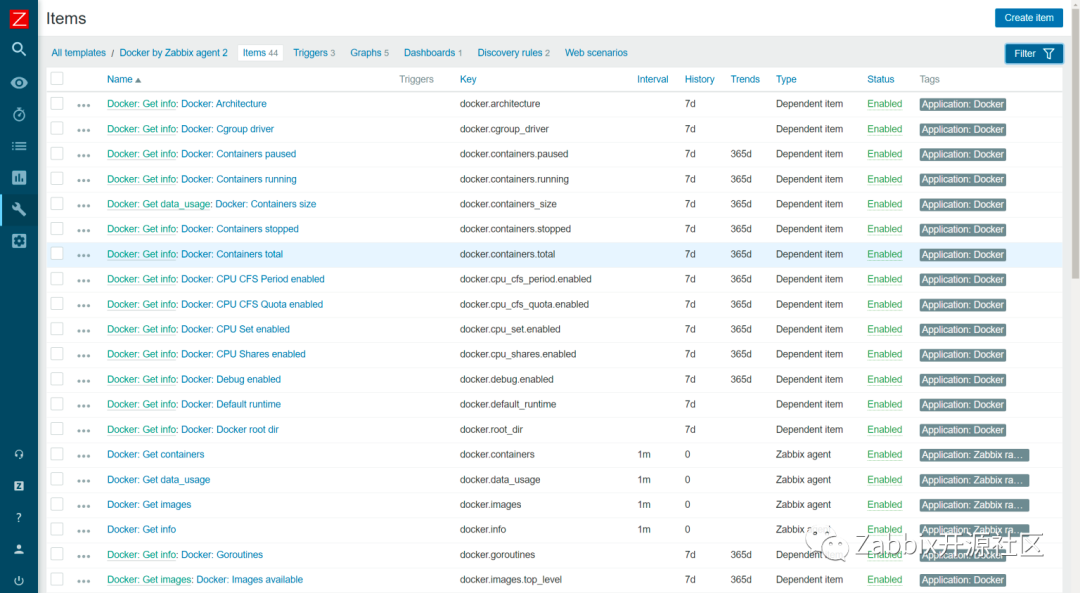Switch to Graphs tab
The width and height of the screenshot is (1080, 593).
click(369, 52)
